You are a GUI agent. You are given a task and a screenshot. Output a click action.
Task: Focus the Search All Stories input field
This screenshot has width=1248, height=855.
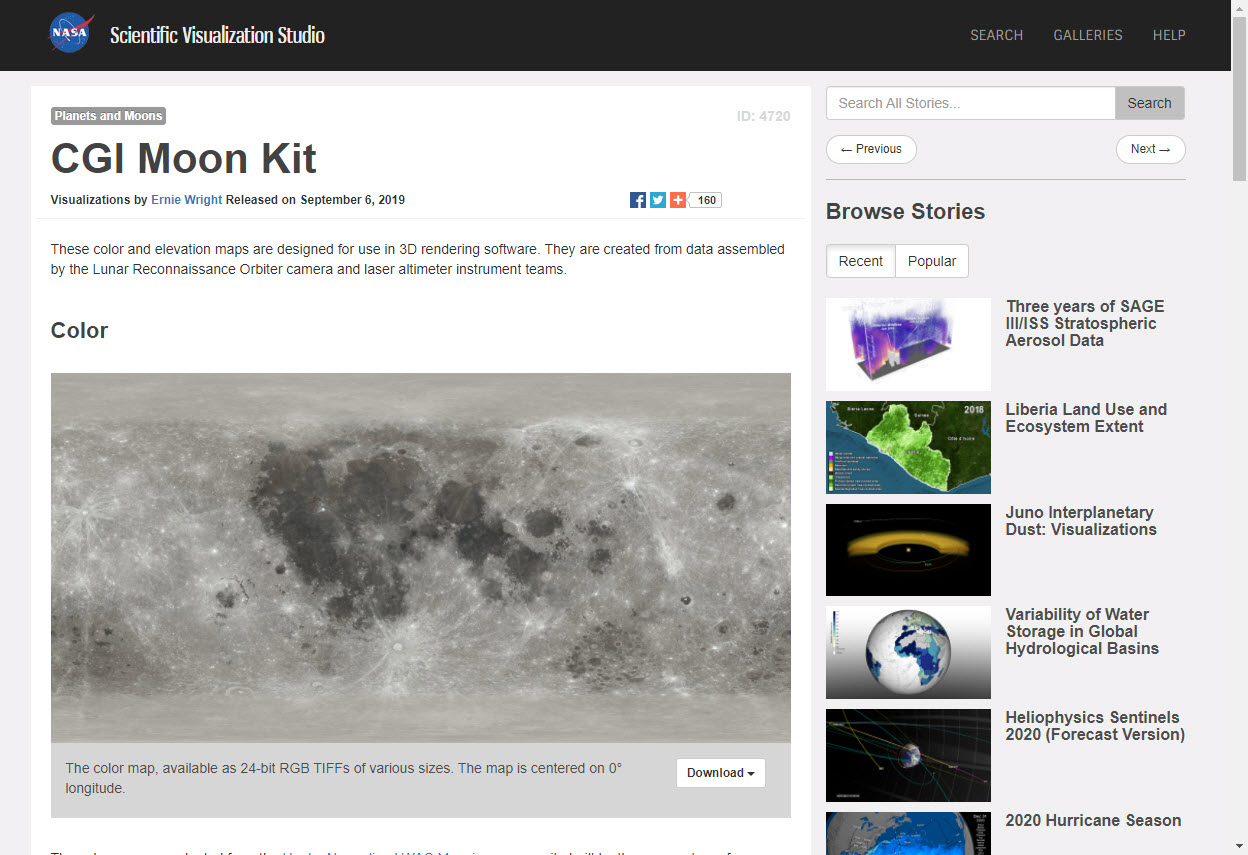click(x=971, y=103)
